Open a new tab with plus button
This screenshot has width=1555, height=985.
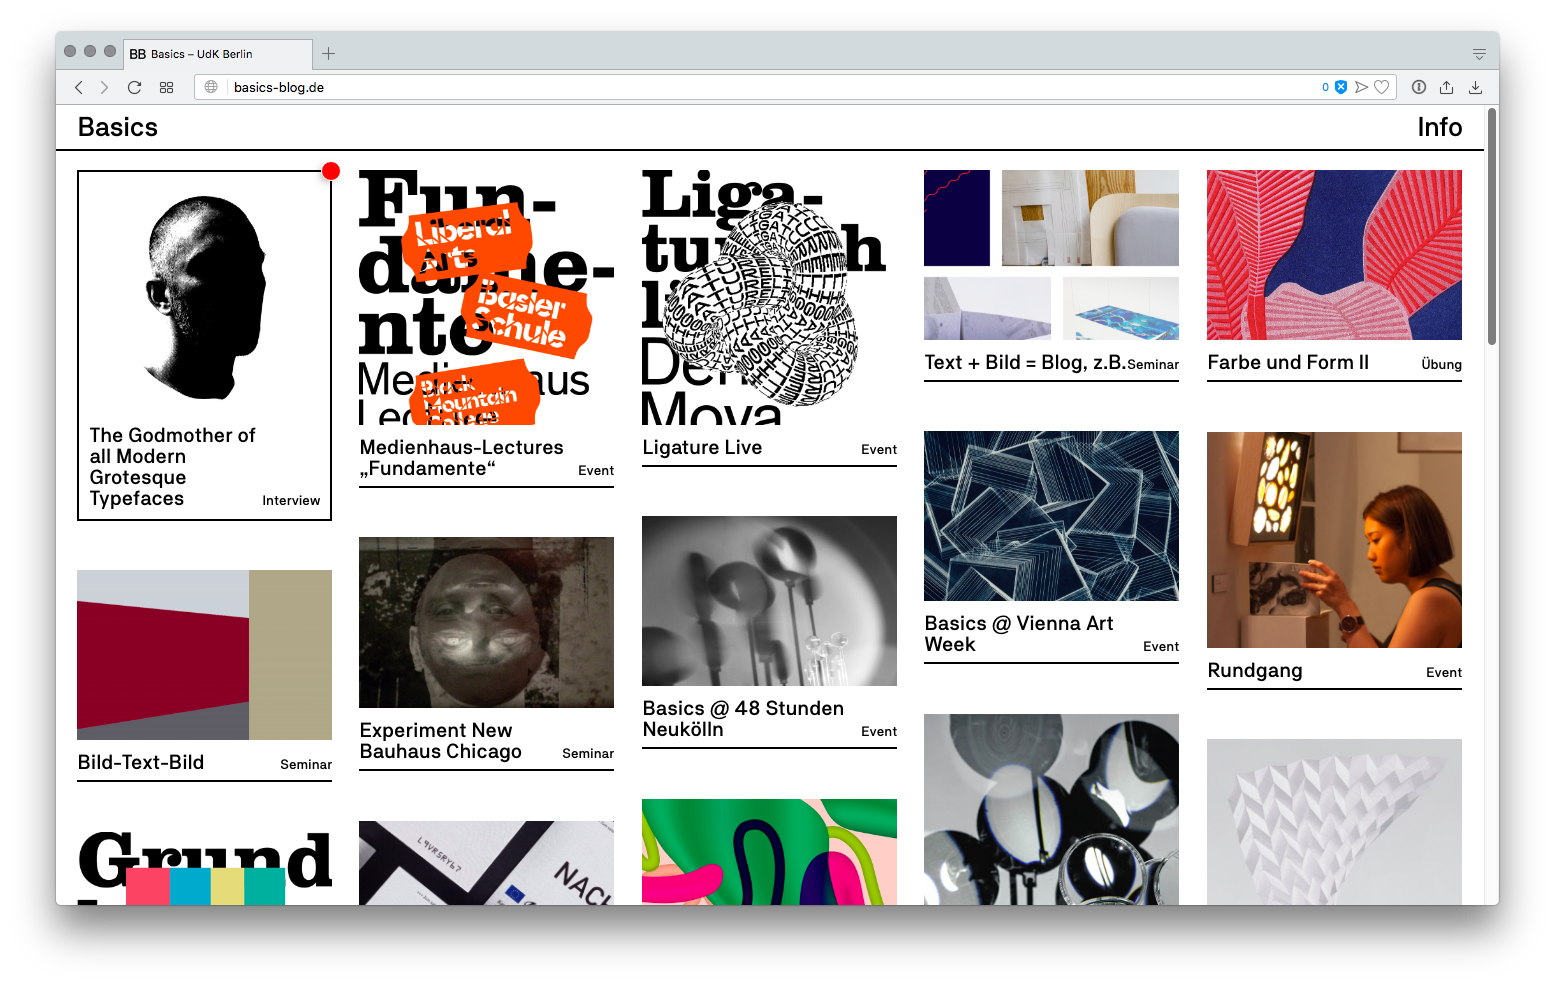(328, 54)
